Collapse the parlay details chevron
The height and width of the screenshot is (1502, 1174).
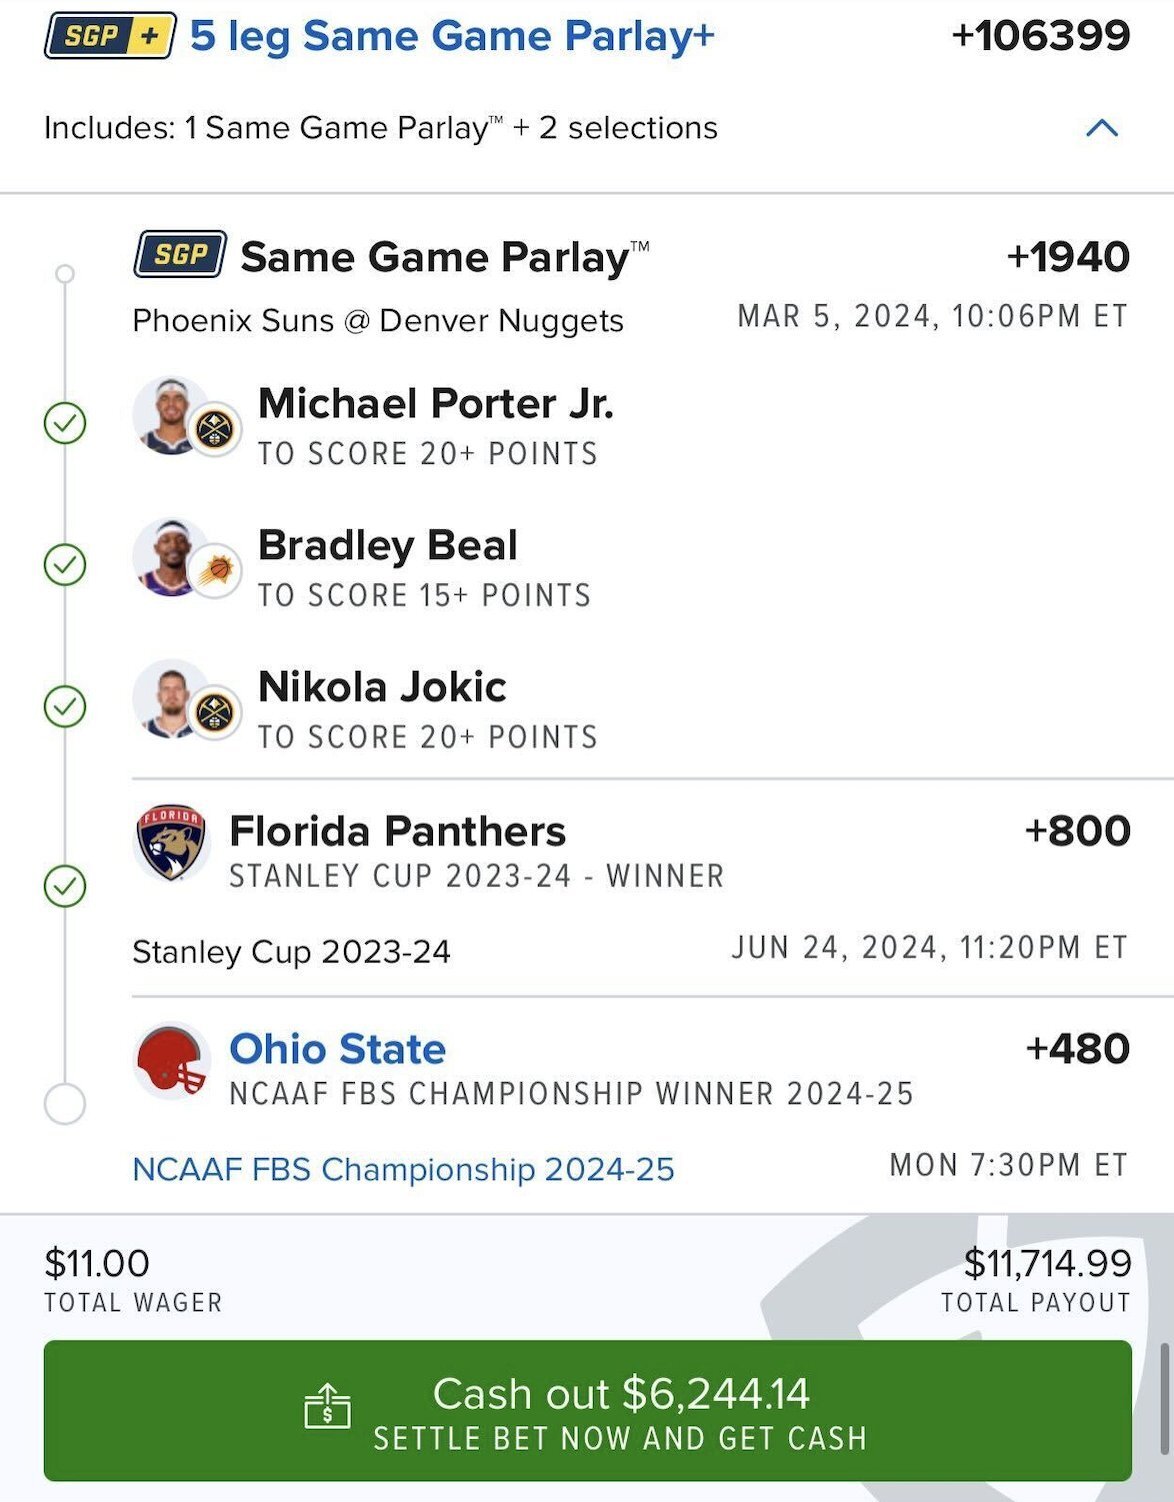pyautogui.click(x=1101, y=128)
